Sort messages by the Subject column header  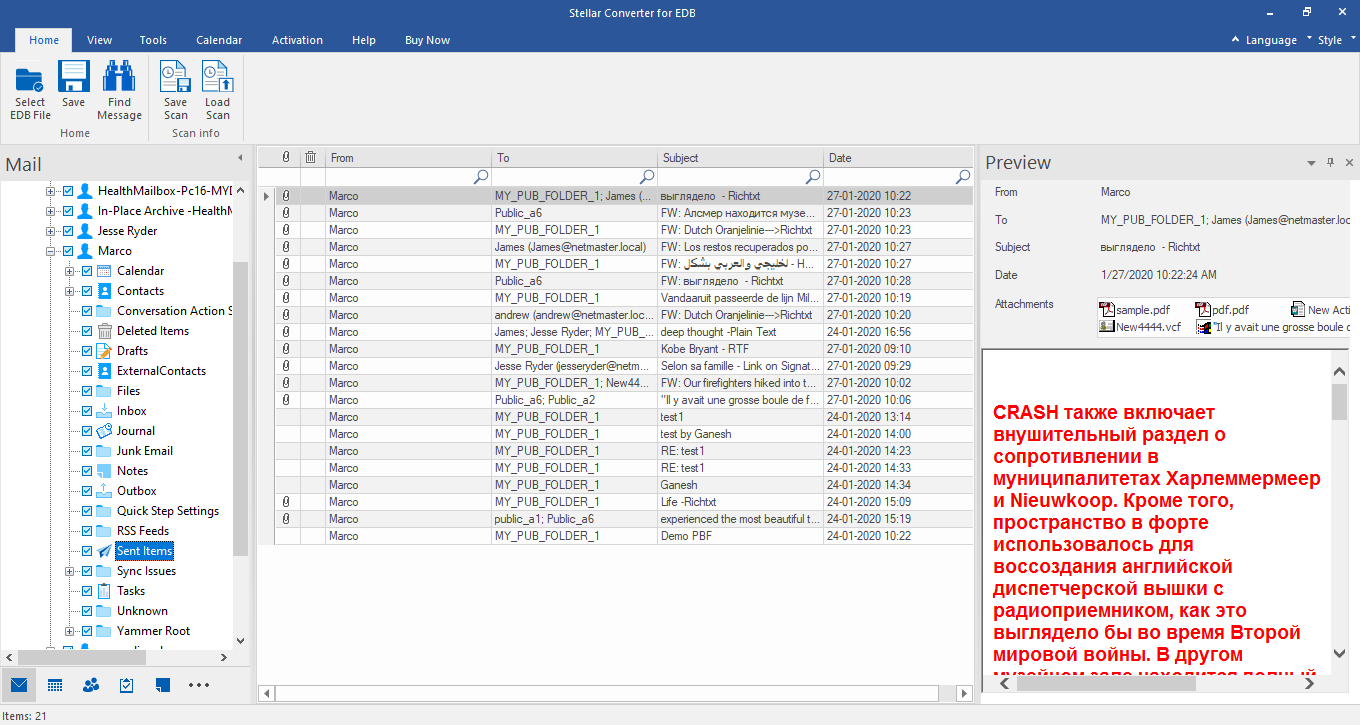741,158
